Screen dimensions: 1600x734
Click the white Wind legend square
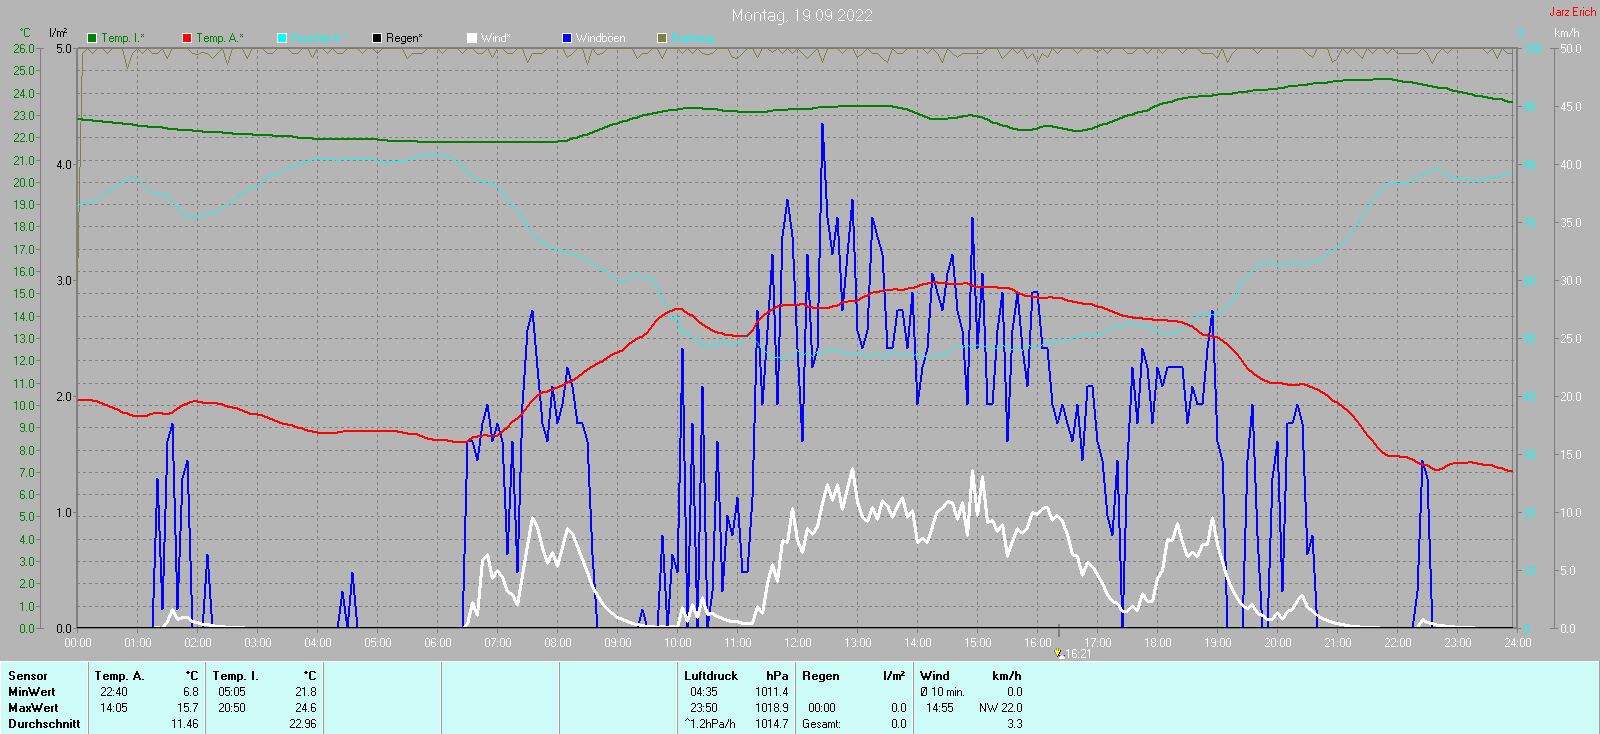click(x=472, y=38)
